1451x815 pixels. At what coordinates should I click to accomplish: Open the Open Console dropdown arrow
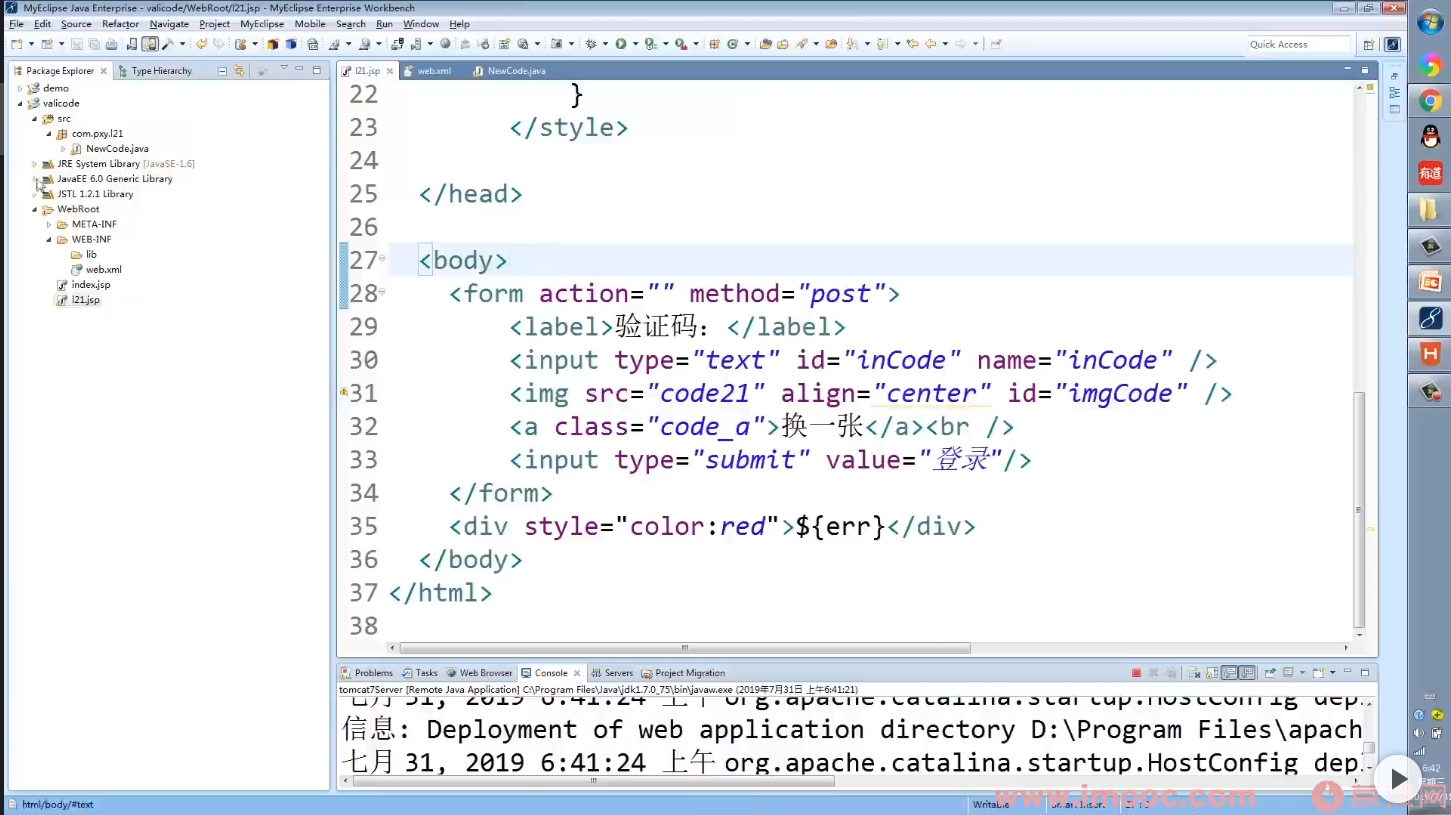pos(1333,673)
